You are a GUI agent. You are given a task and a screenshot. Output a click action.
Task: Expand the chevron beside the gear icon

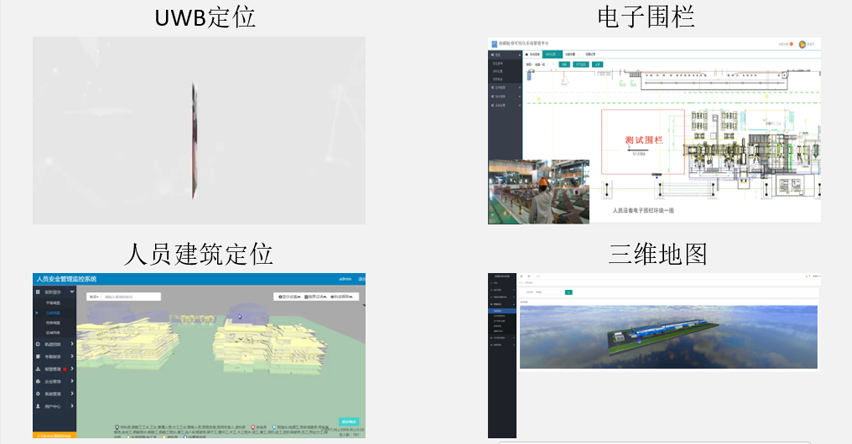pyautogui.click(x=72, y=394)
